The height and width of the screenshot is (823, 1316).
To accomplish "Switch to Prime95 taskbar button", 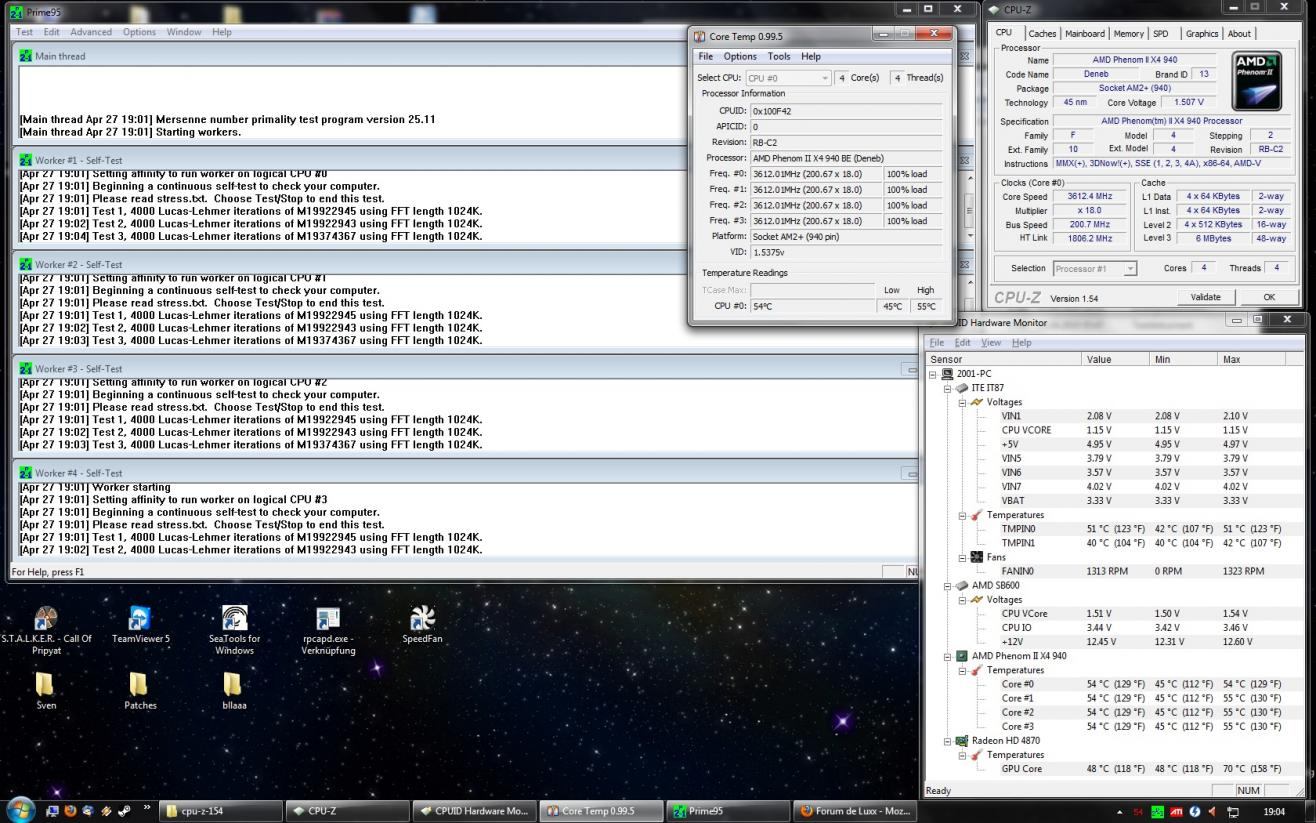I will [727, 811].
